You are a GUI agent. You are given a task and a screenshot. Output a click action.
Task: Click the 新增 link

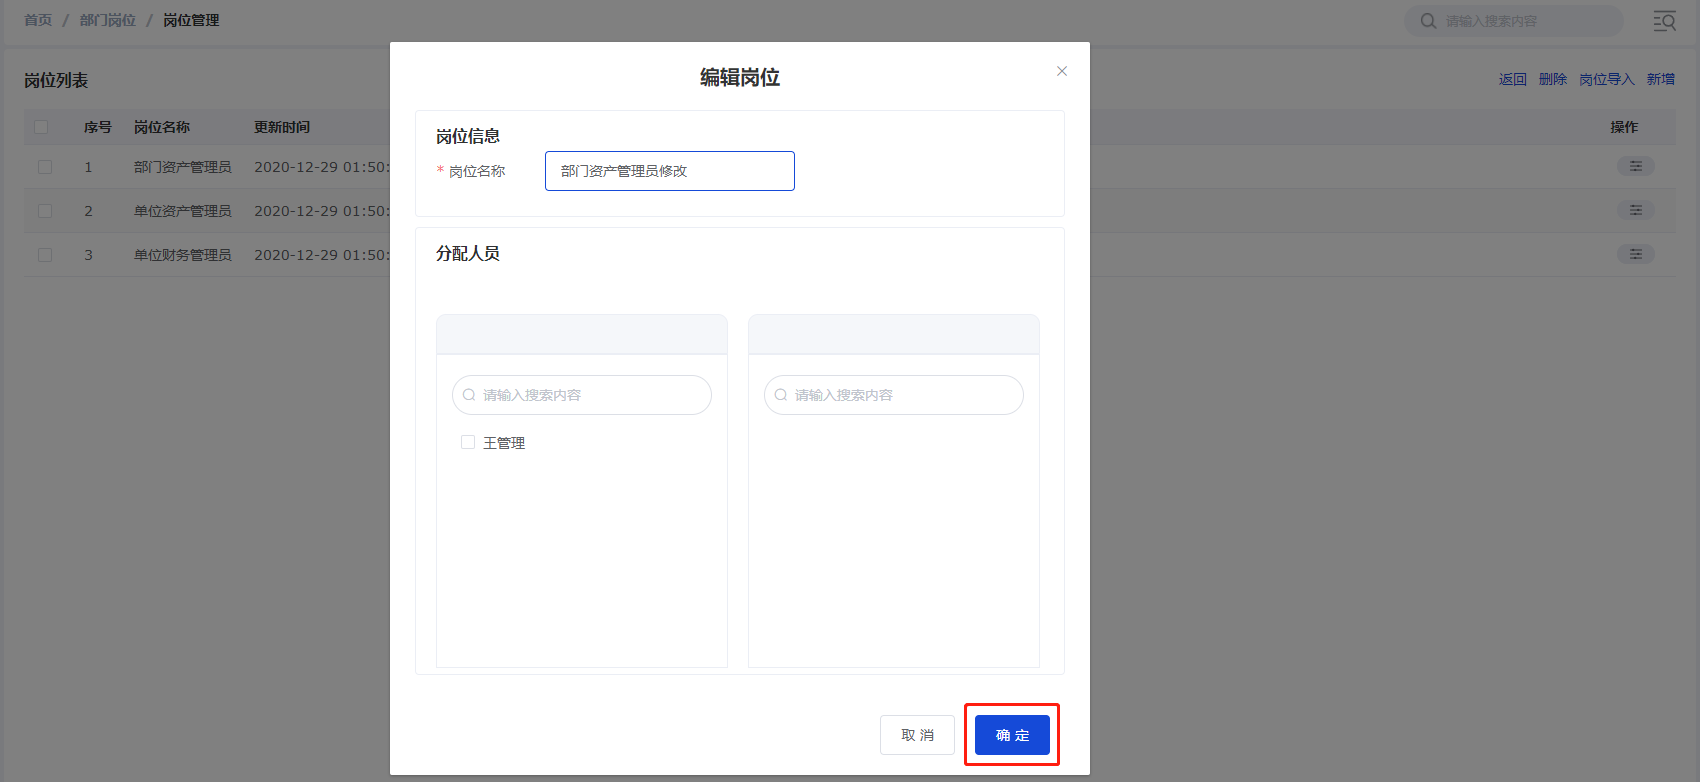[1660, 79]
